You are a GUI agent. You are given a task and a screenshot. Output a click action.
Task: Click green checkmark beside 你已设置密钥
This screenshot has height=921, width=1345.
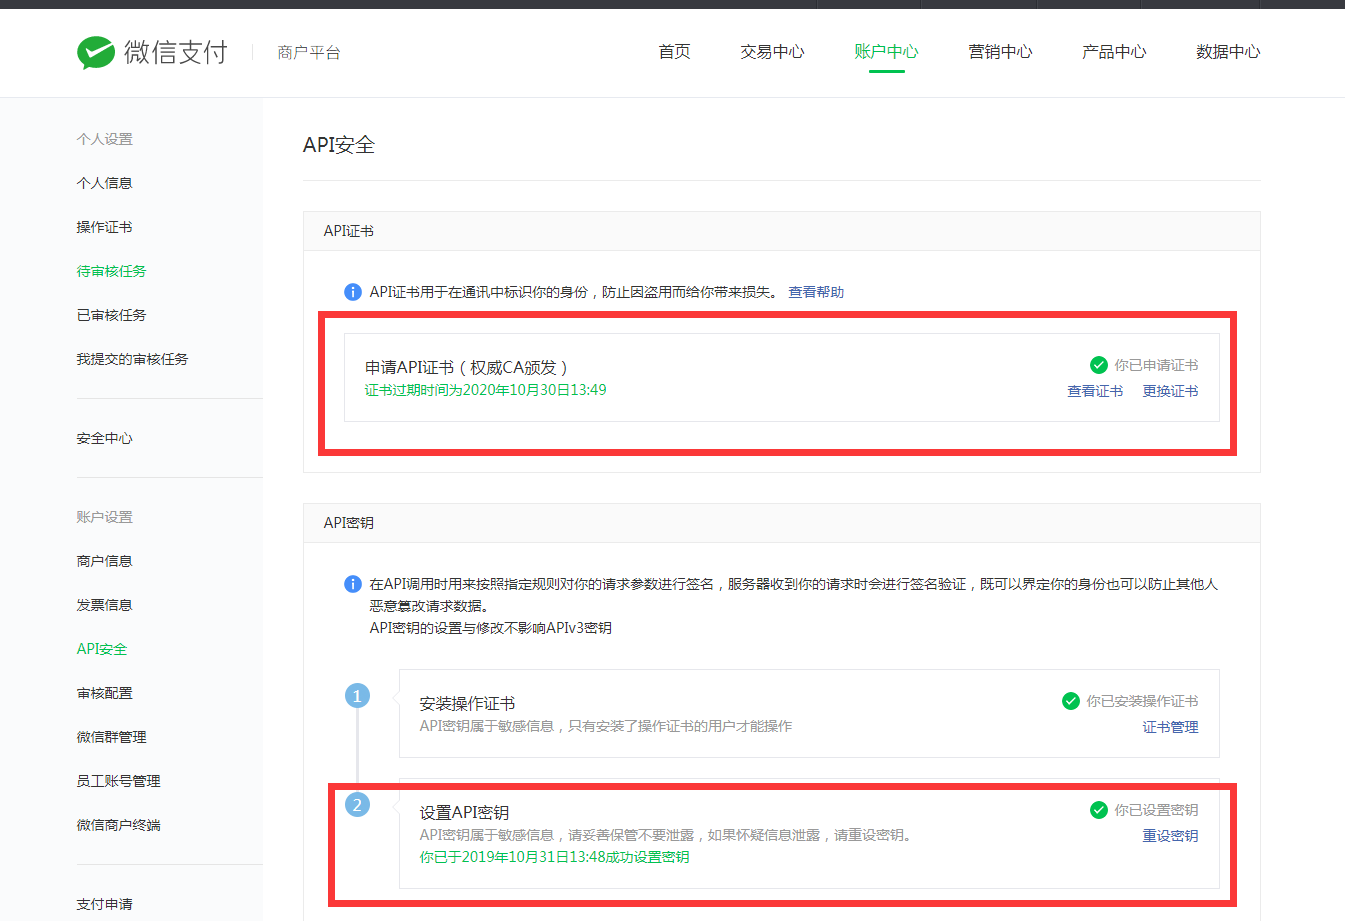pos(1098,810)
